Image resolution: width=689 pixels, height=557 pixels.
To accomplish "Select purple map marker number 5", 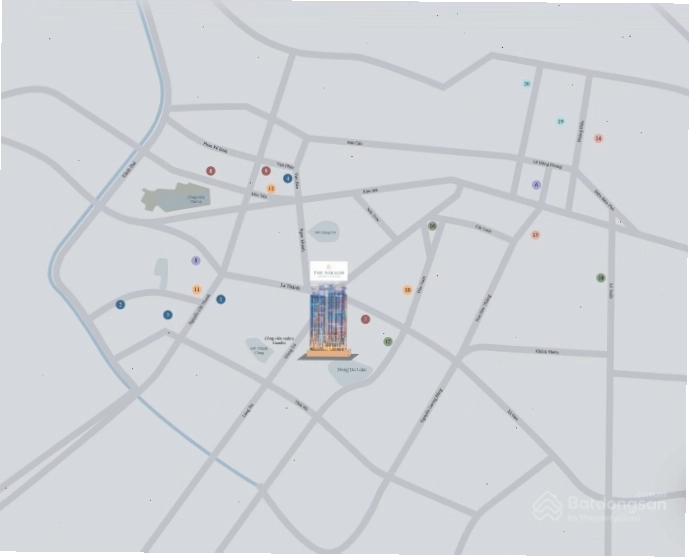I will 196,260.
